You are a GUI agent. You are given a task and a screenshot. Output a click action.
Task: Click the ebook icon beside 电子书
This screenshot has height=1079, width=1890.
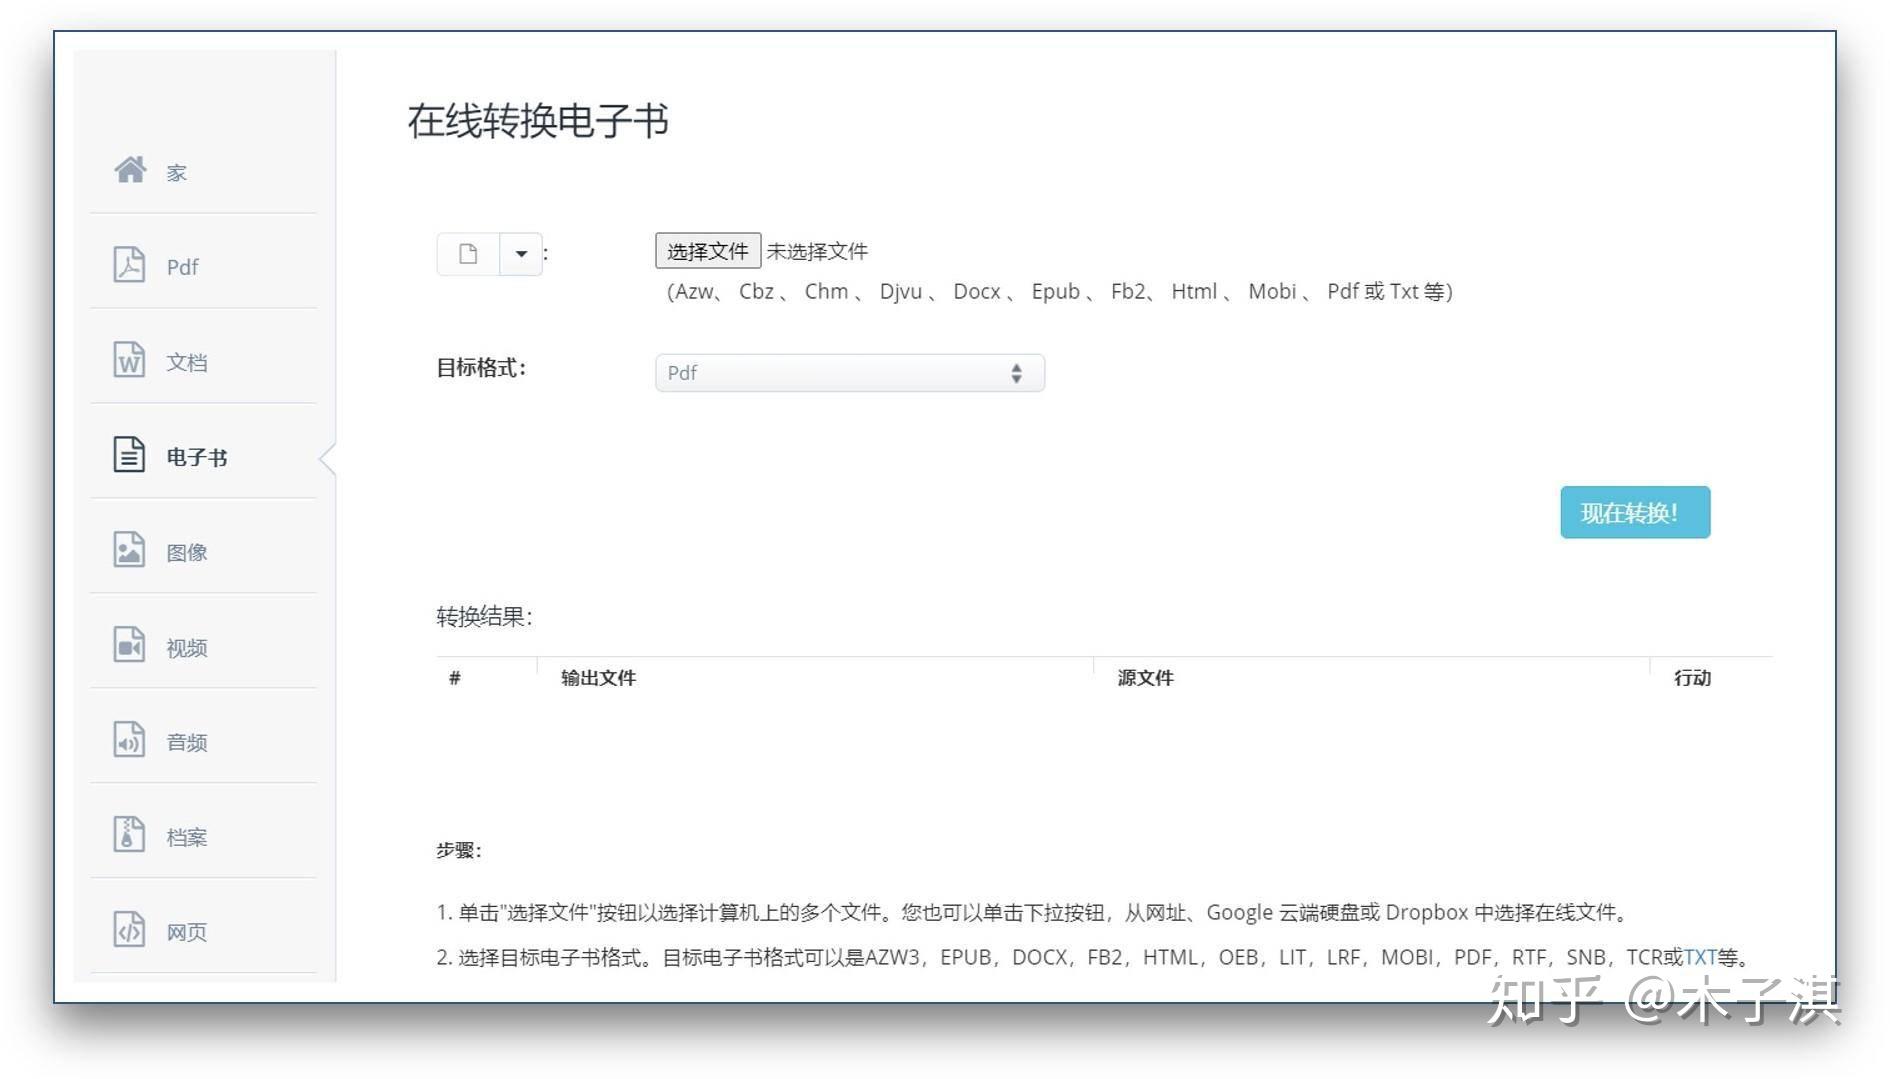129,455
